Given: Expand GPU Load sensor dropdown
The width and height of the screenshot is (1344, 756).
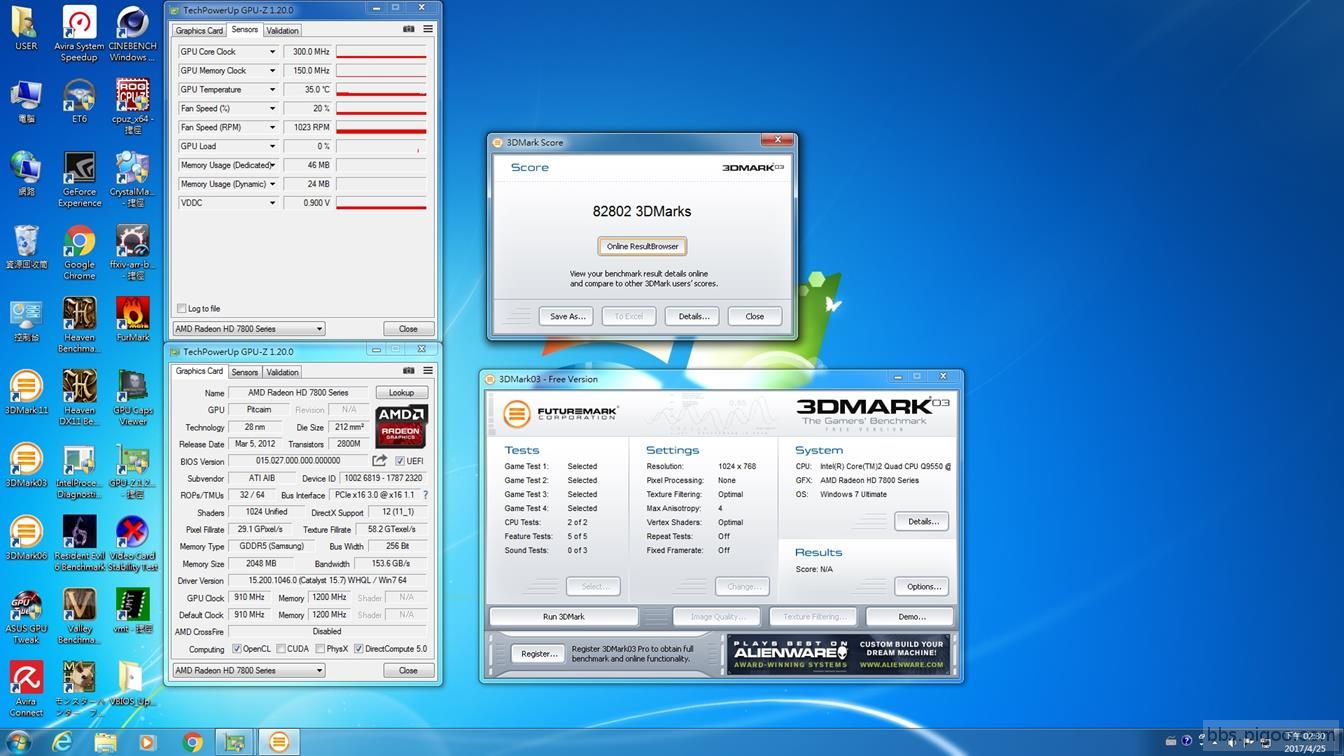Looking at the screenshot, I should point(272,146).
